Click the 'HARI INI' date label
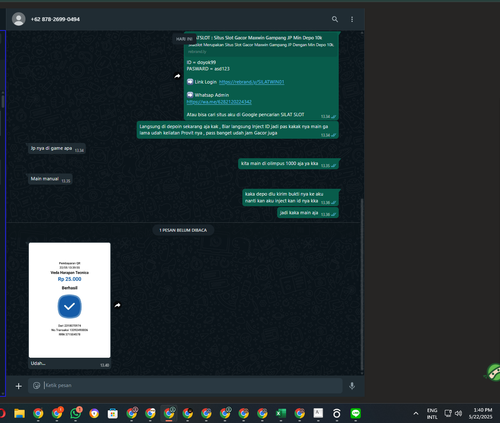Screen dimensions: 500x423 tap(184, 39)
